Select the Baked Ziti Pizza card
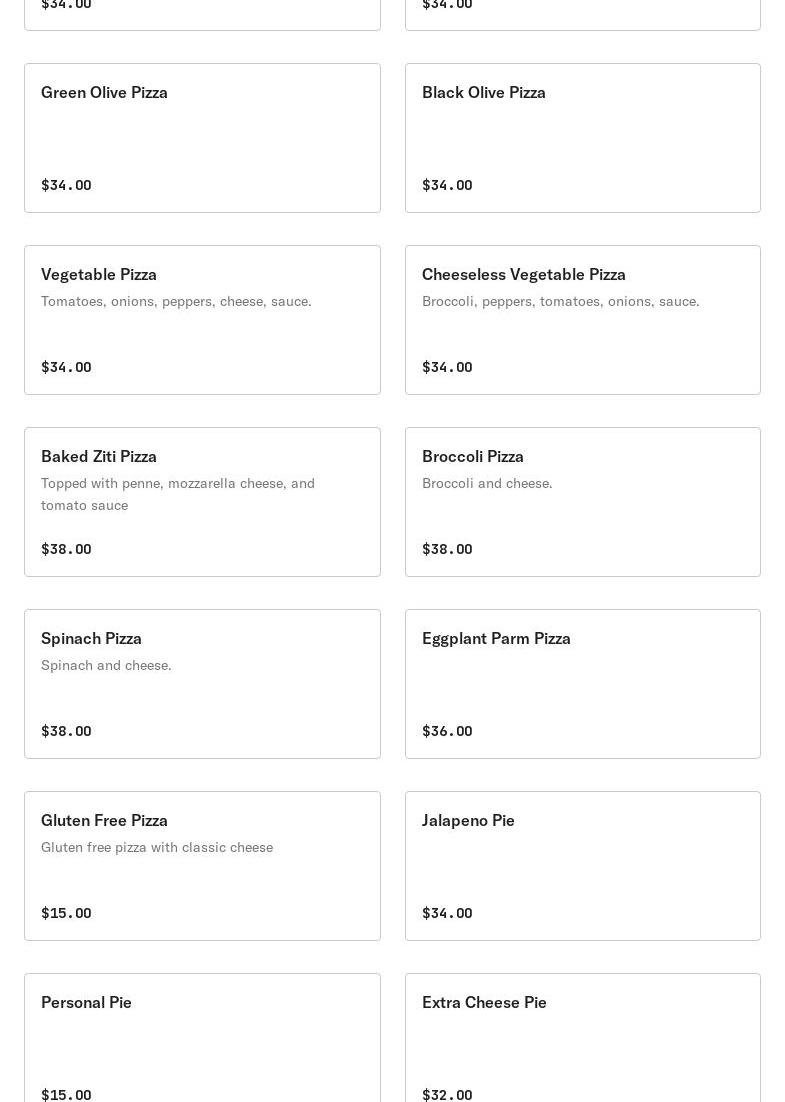 tap(202, 502)
